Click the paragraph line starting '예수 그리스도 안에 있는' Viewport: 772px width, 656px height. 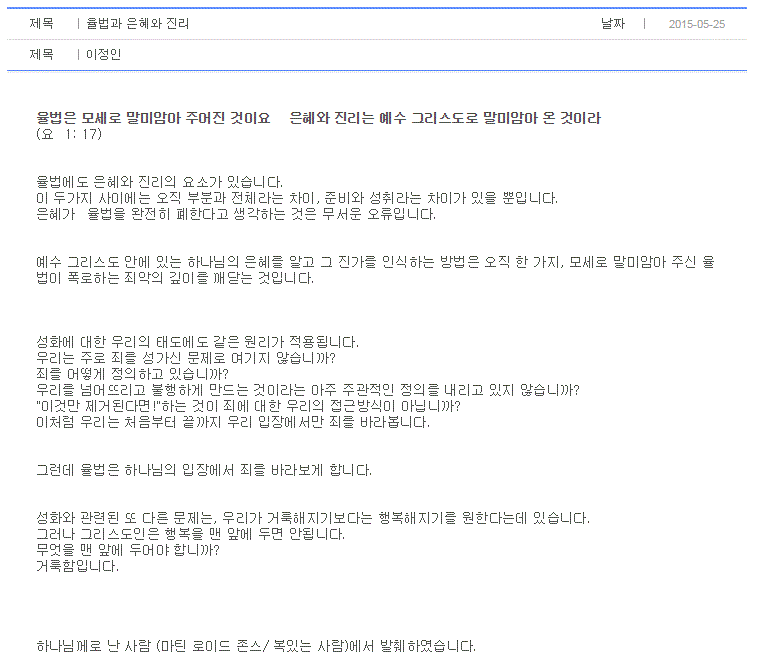[375, 262]
